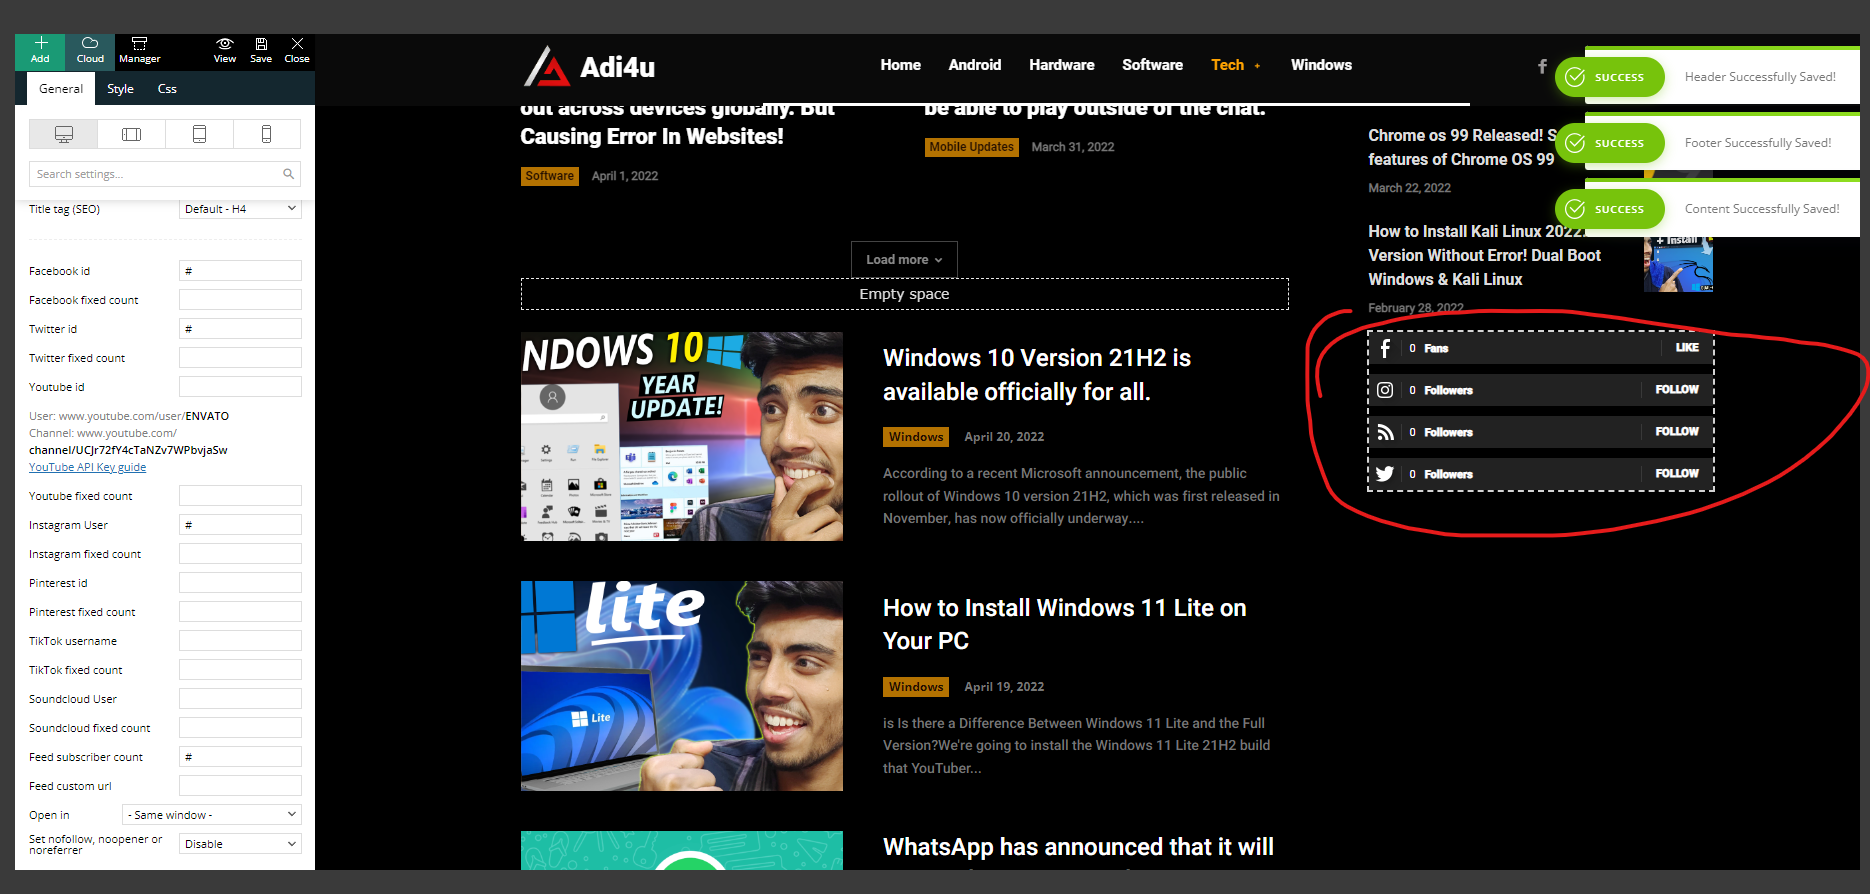Open the Software menu item

(x=1152, y=65)
